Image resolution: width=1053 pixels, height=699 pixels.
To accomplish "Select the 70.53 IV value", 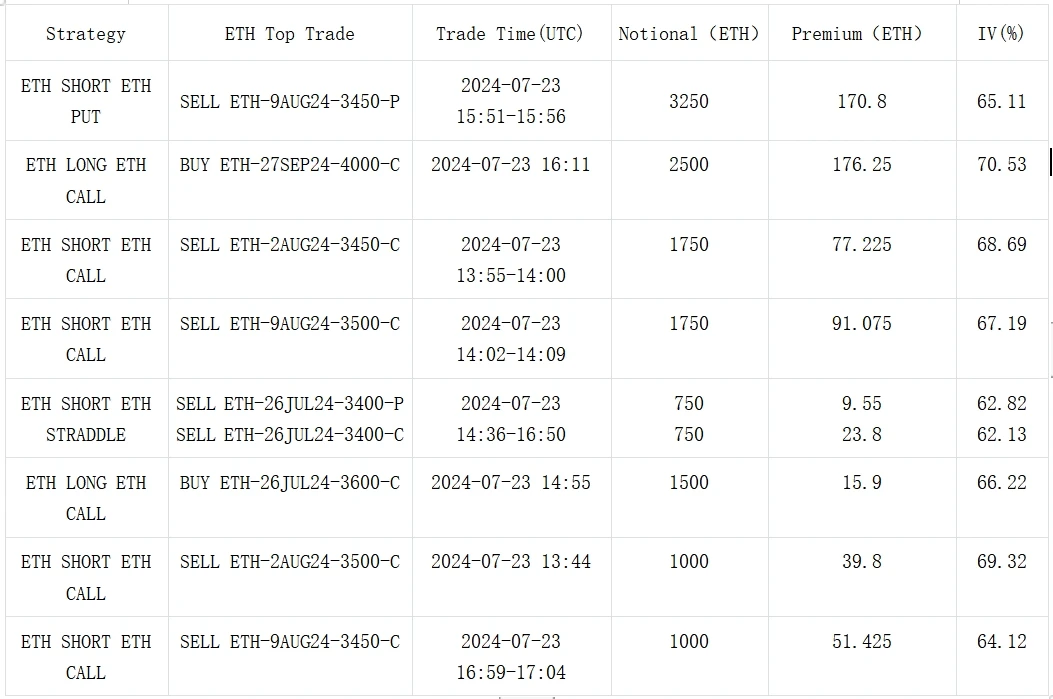I will pos(1001,165).
